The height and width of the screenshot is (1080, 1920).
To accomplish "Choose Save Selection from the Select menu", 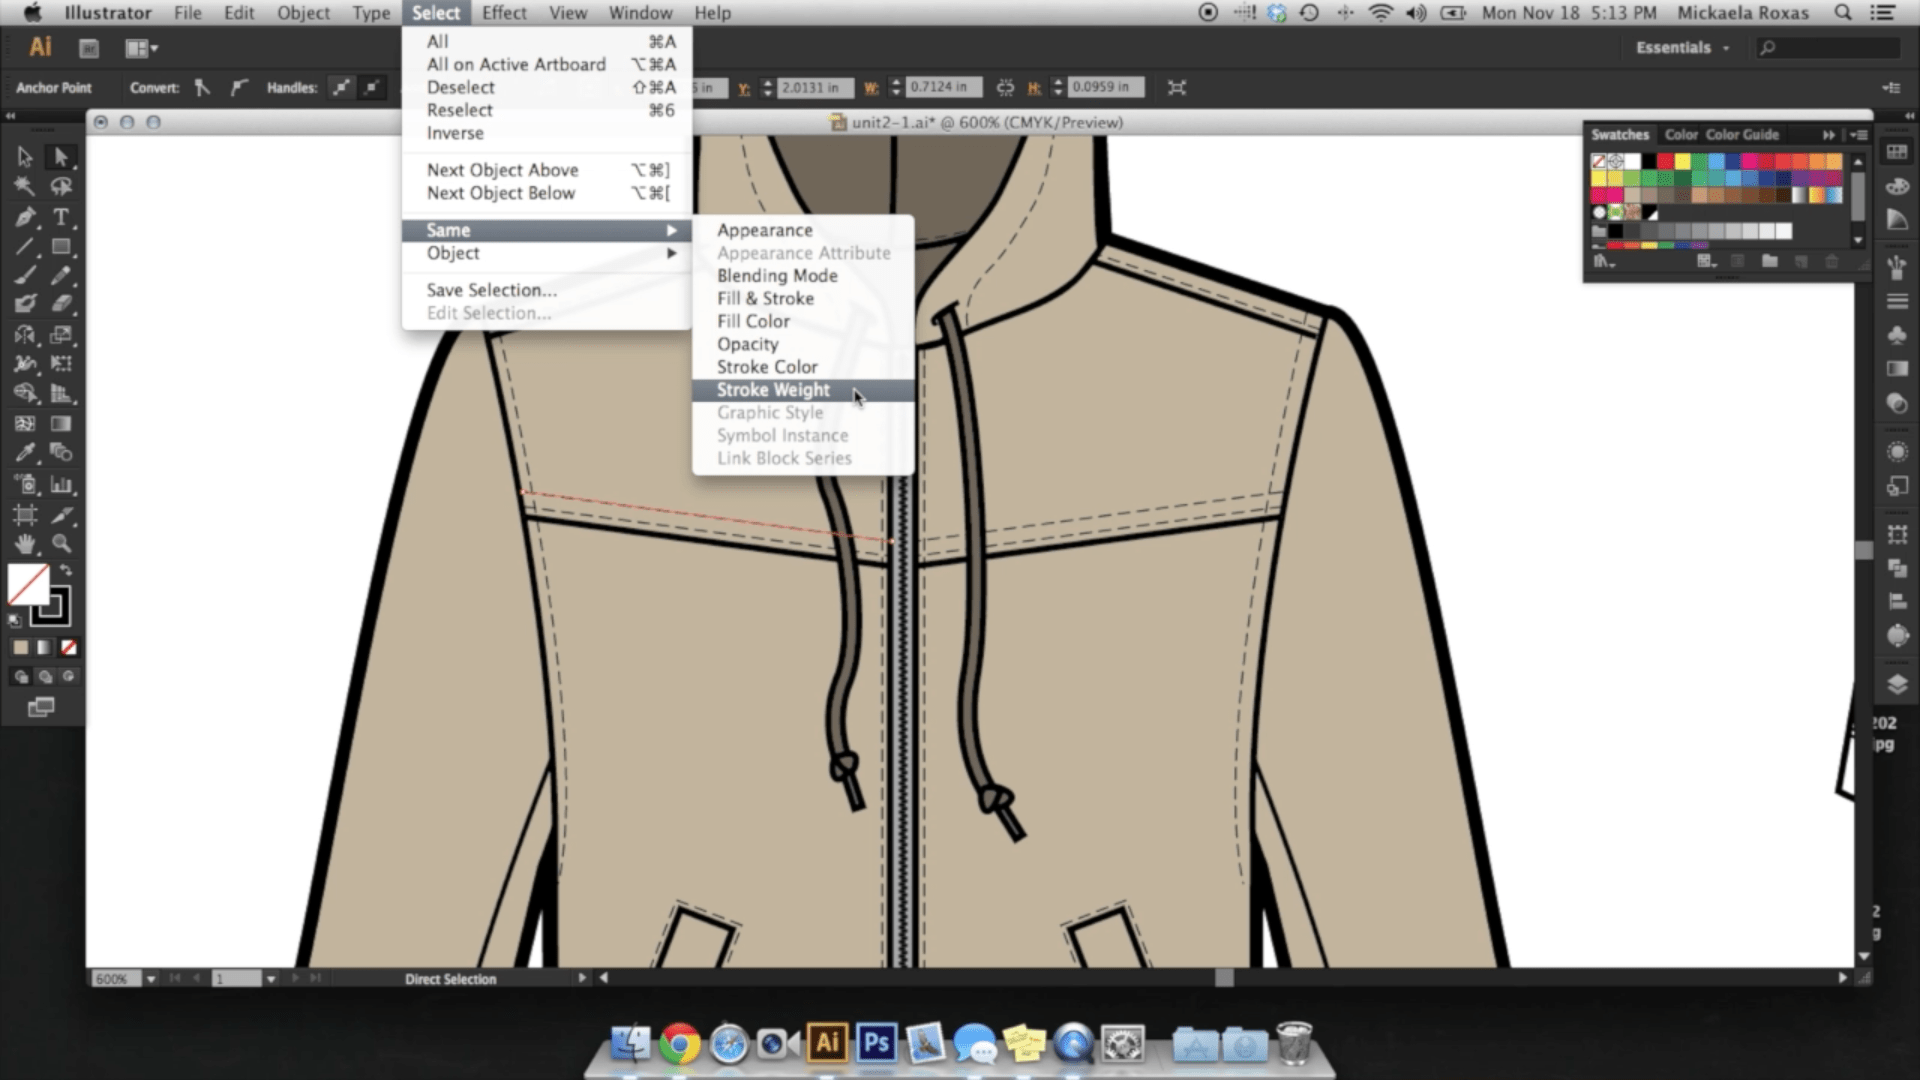I will pyautogui.click(x=491, y=290).
